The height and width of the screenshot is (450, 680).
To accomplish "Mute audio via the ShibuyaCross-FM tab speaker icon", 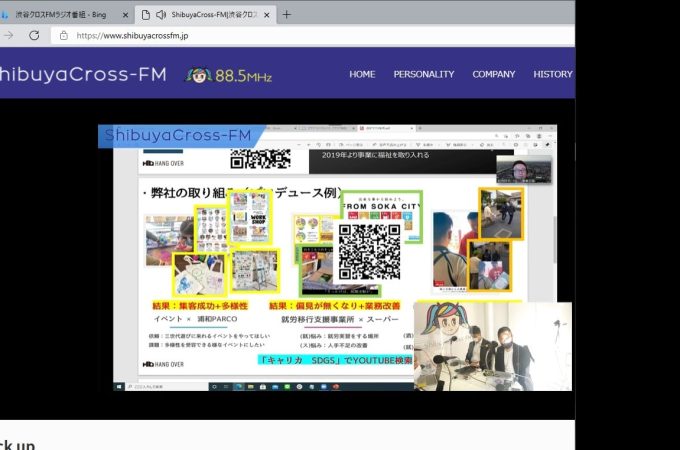I will tap(161, 15).
